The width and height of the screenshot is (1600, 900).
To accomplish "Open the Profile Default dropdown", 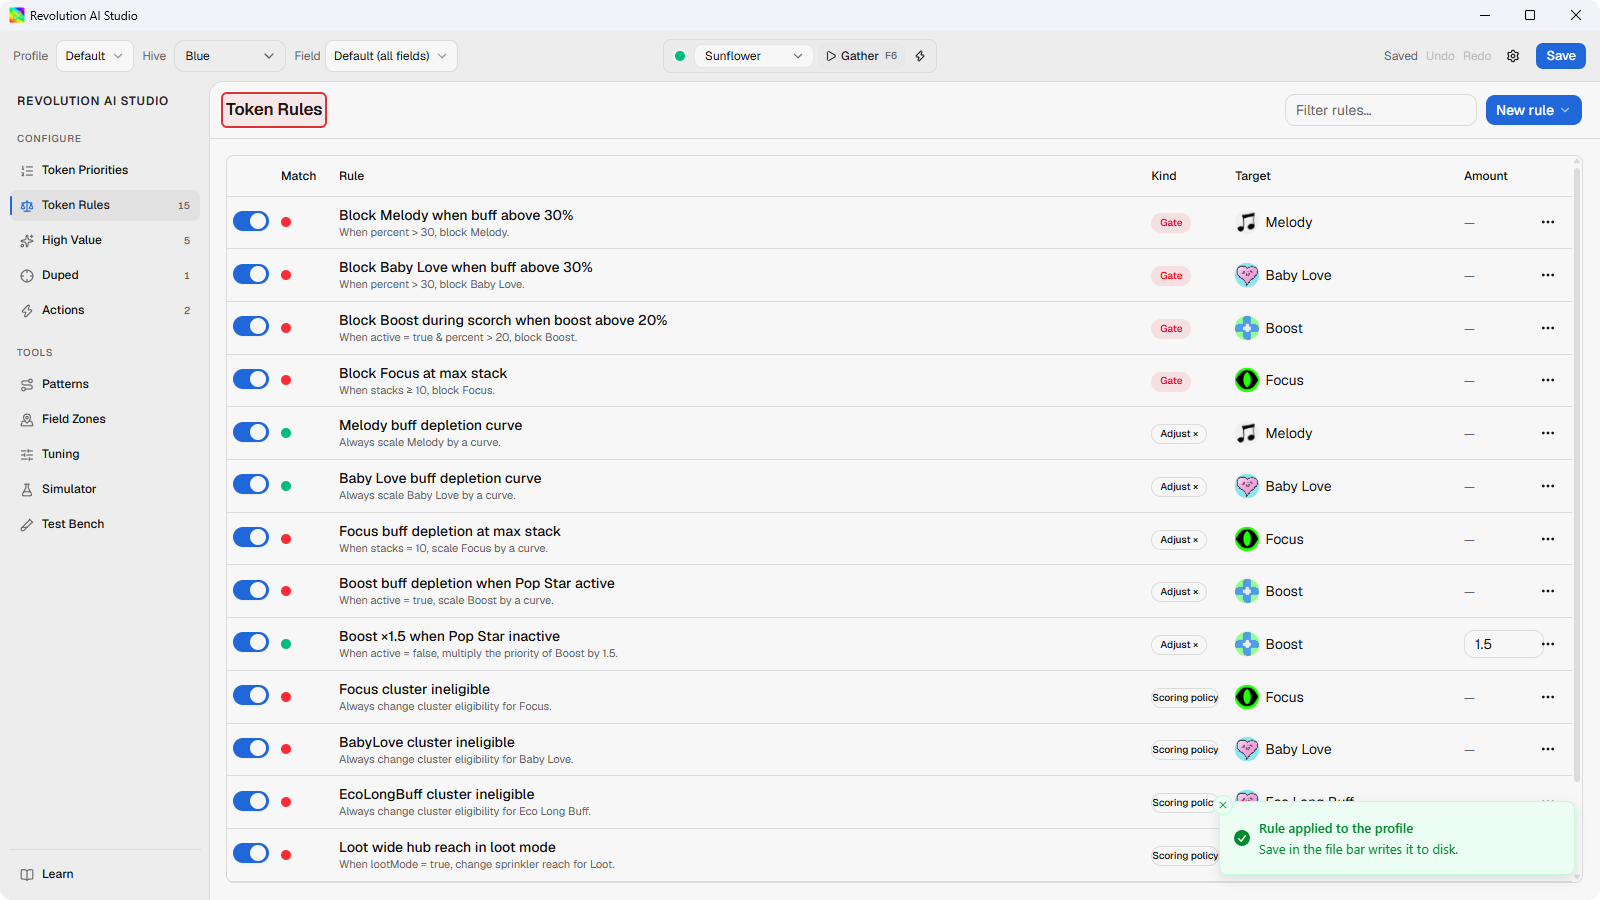I will pos(95,56).
